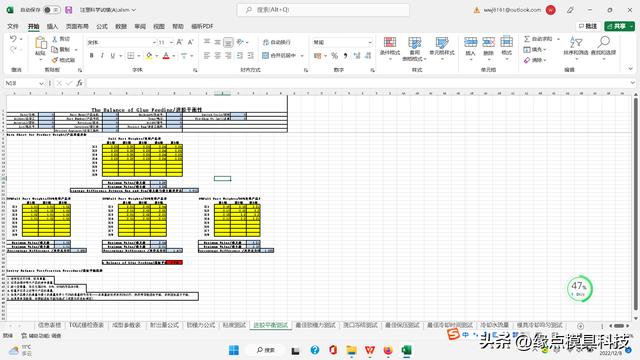640x360 pixels.
Task: Click Increase Font Size icon
Action: pyautogui.click(x=179, y=42)
